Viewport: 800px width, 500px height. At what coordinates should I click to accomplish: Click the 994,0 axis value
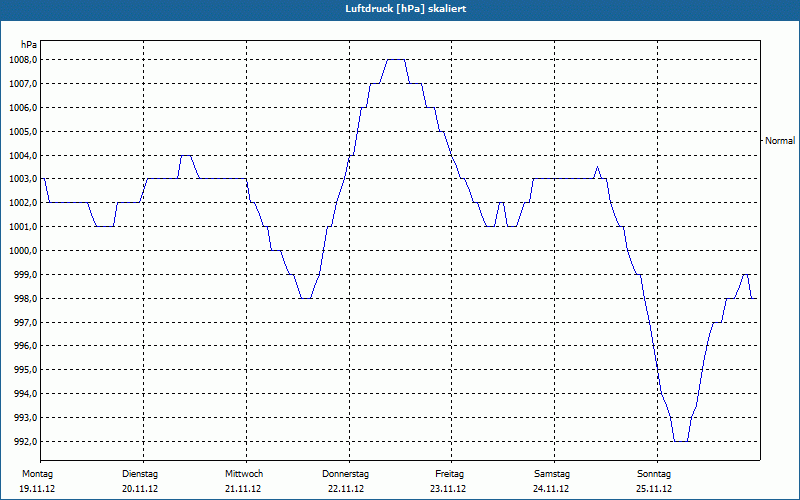coord(25,394)
